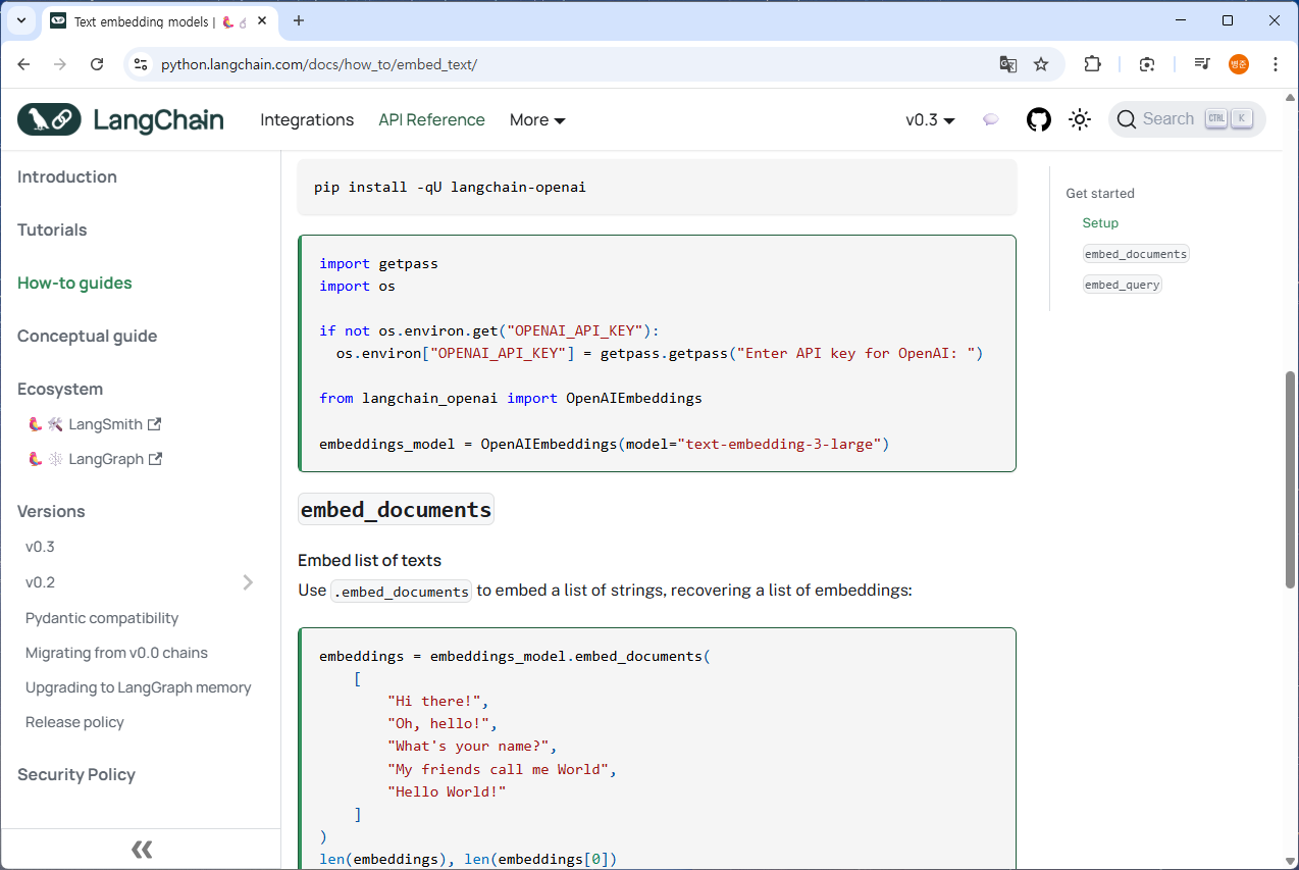
Task: Open Security Policy in the sidebar
Action: (76, 775)
